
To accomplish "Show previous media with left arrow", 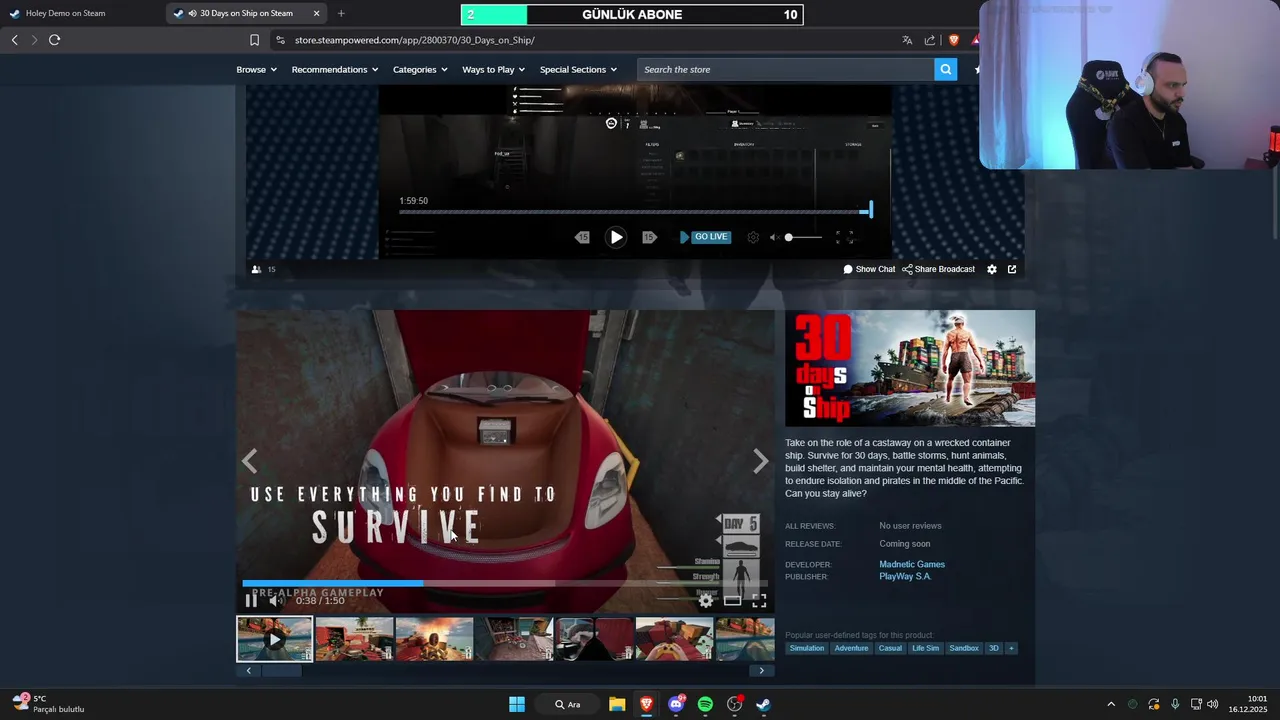I will pos(250,461).
